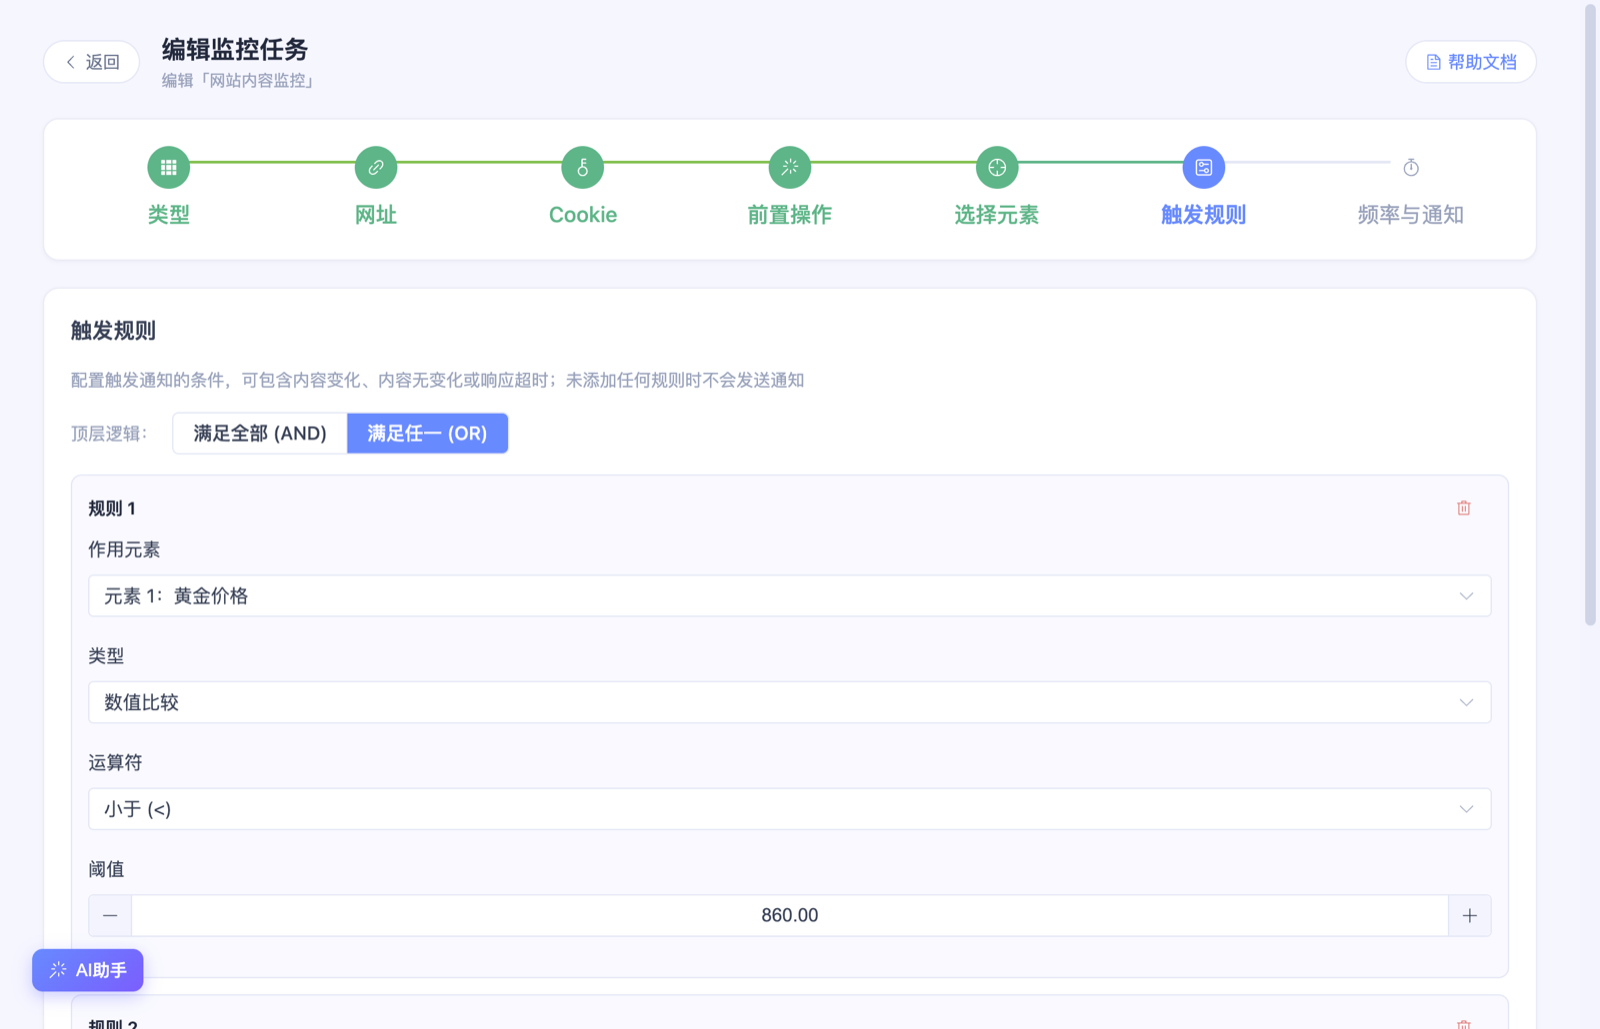Click the 网址 link step icon
Image resolution: width=1600 pixels, height=1029 pixels.
click(376, 167)
